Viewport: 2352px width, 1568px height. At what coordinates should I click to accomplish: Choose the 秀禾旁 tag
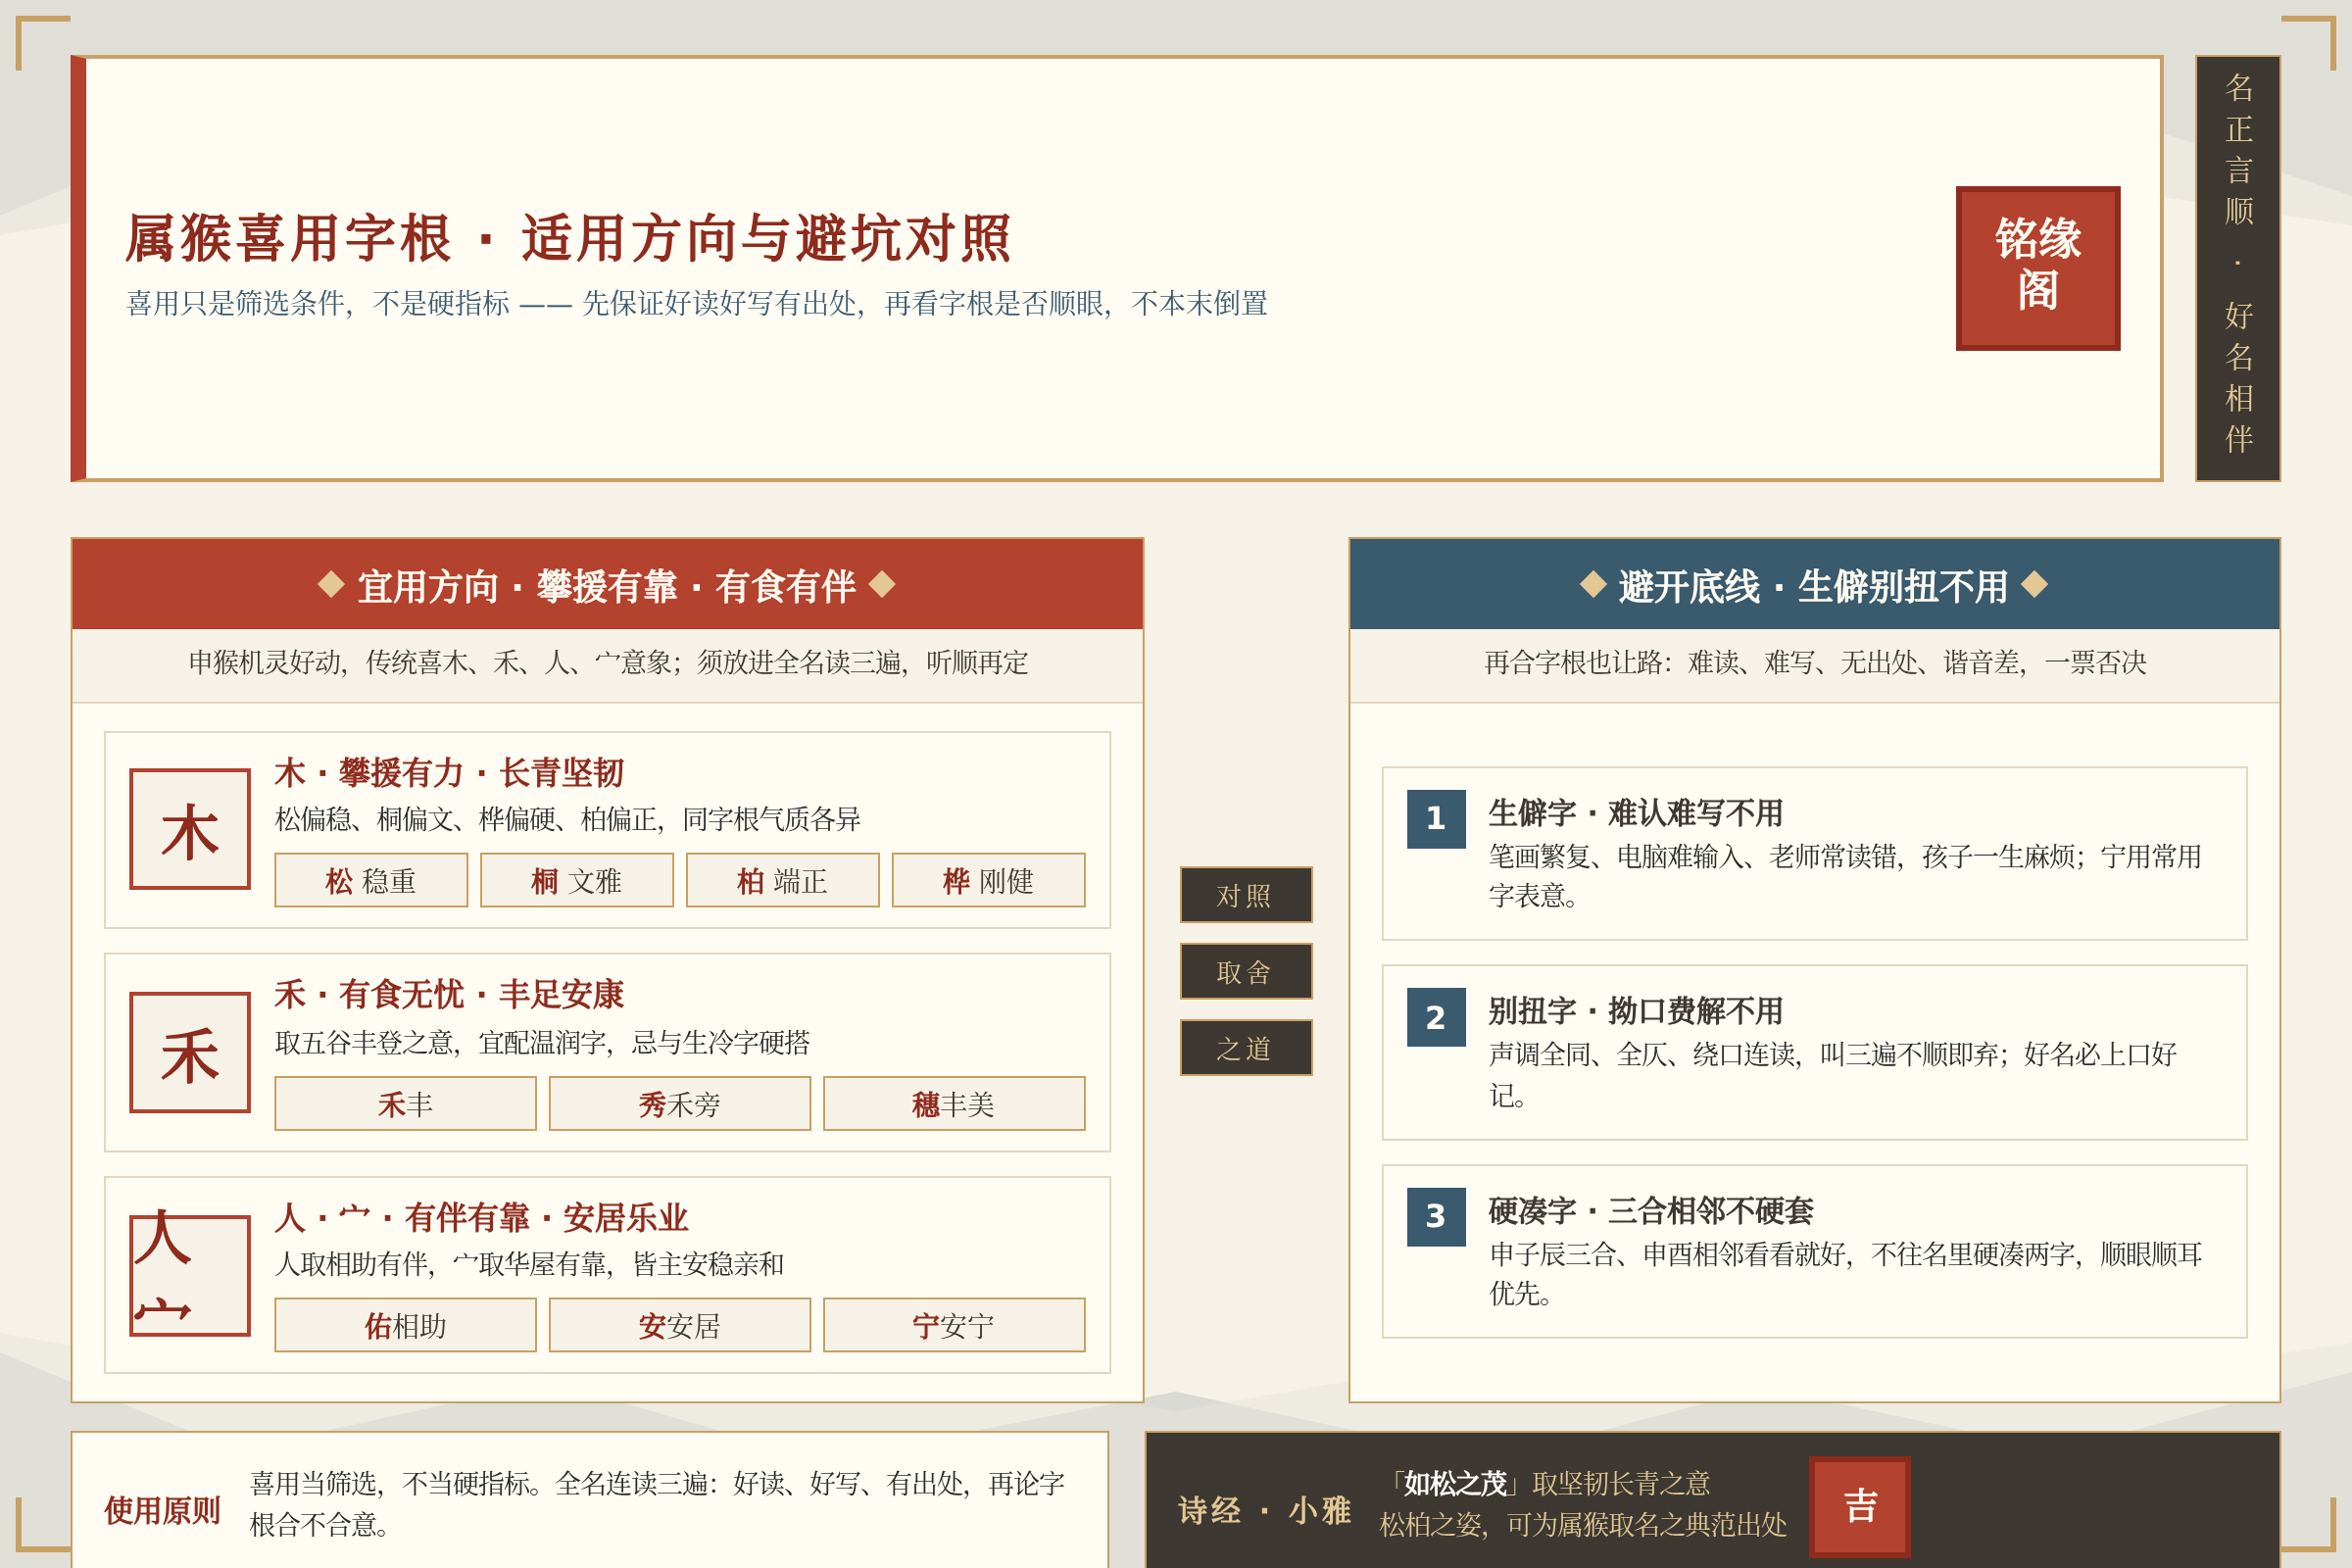coord(680,1103)
